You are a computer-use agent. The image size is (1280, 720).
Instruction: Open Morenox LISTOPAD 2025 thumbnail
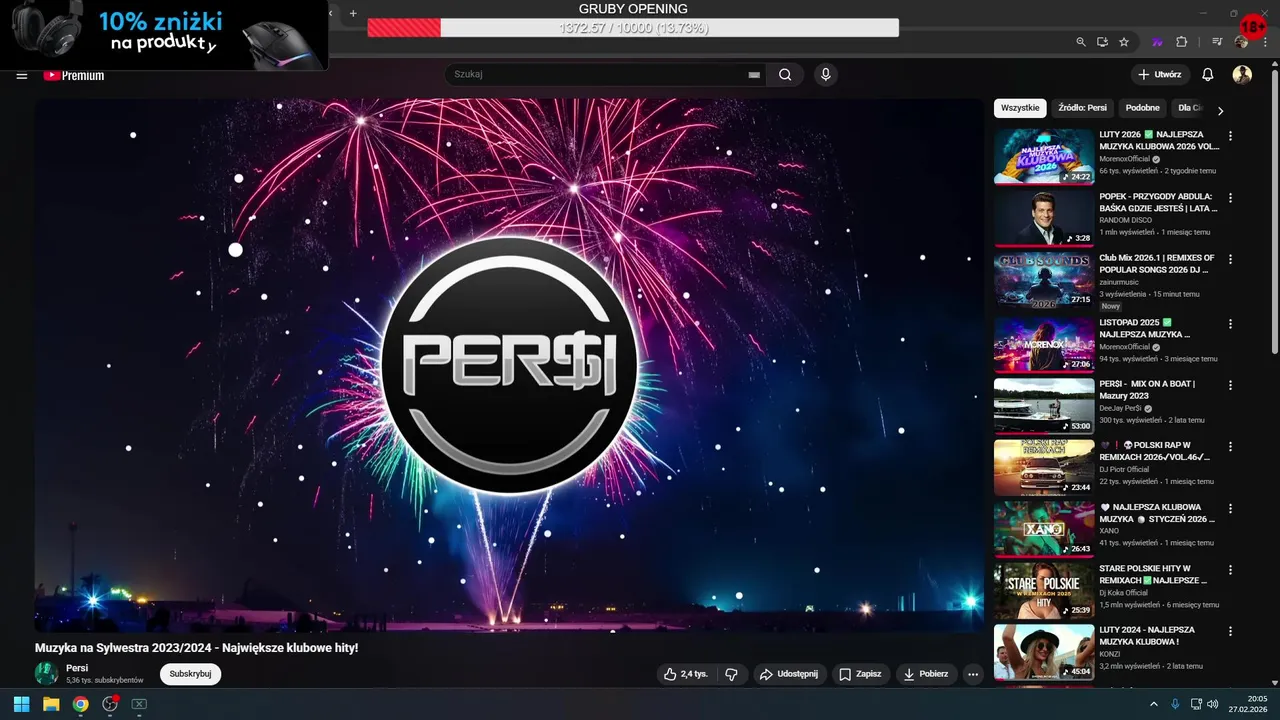pos(1044,344)
